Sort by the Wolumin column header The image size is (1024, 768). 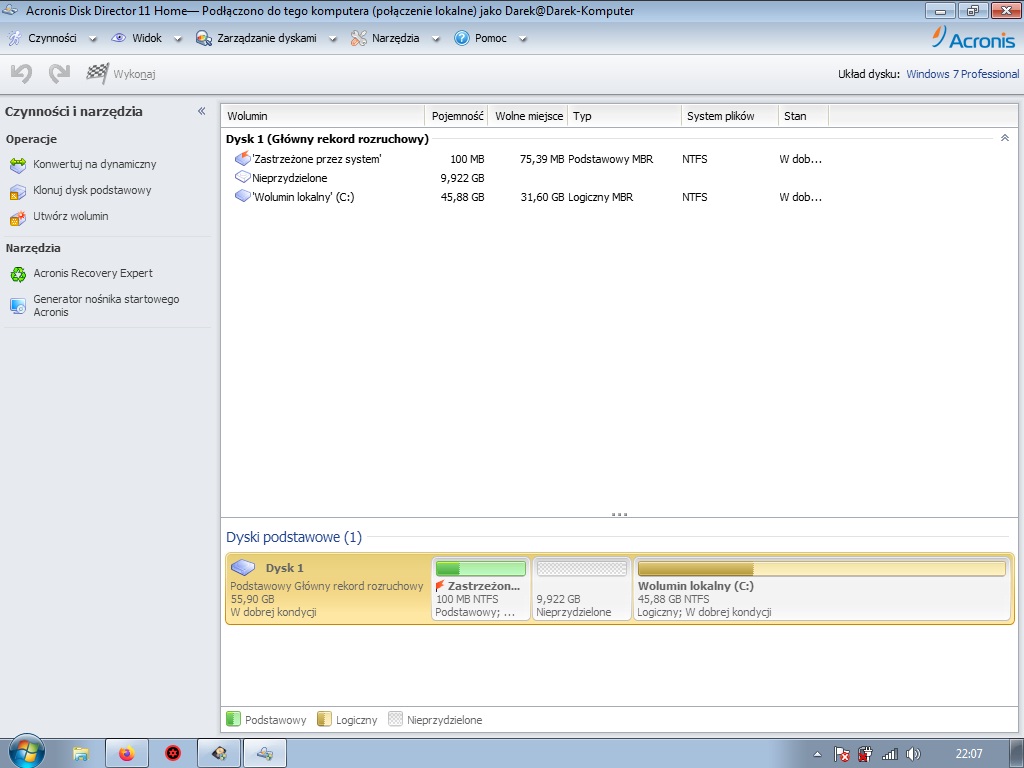[x=323, y=116]
